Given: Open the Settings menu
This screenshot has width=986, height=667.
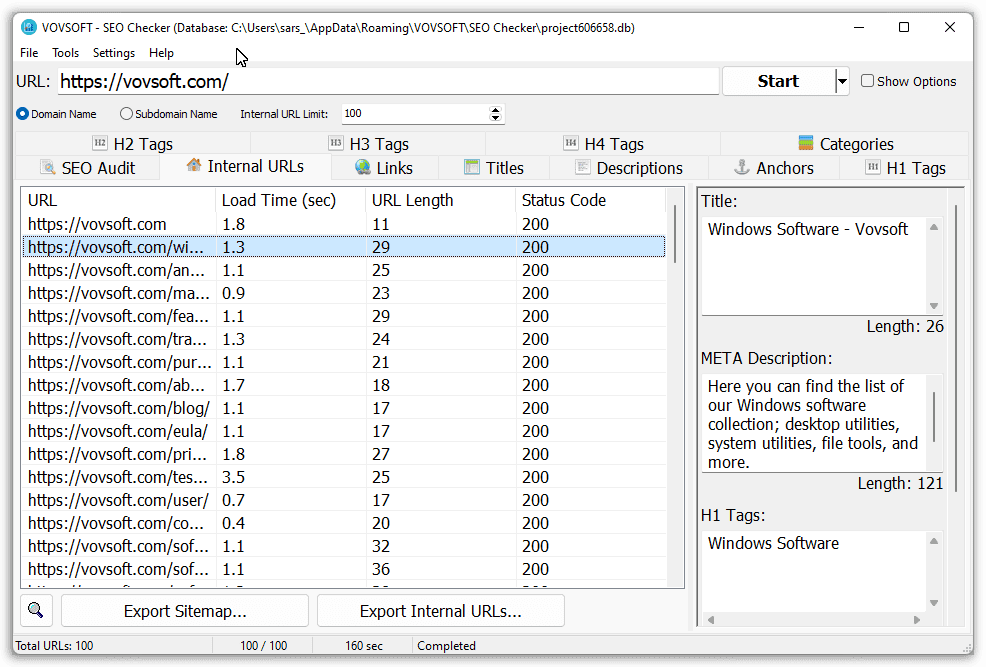Looking at the screenshot, I should pyautogui.click(x=114, y=53).
